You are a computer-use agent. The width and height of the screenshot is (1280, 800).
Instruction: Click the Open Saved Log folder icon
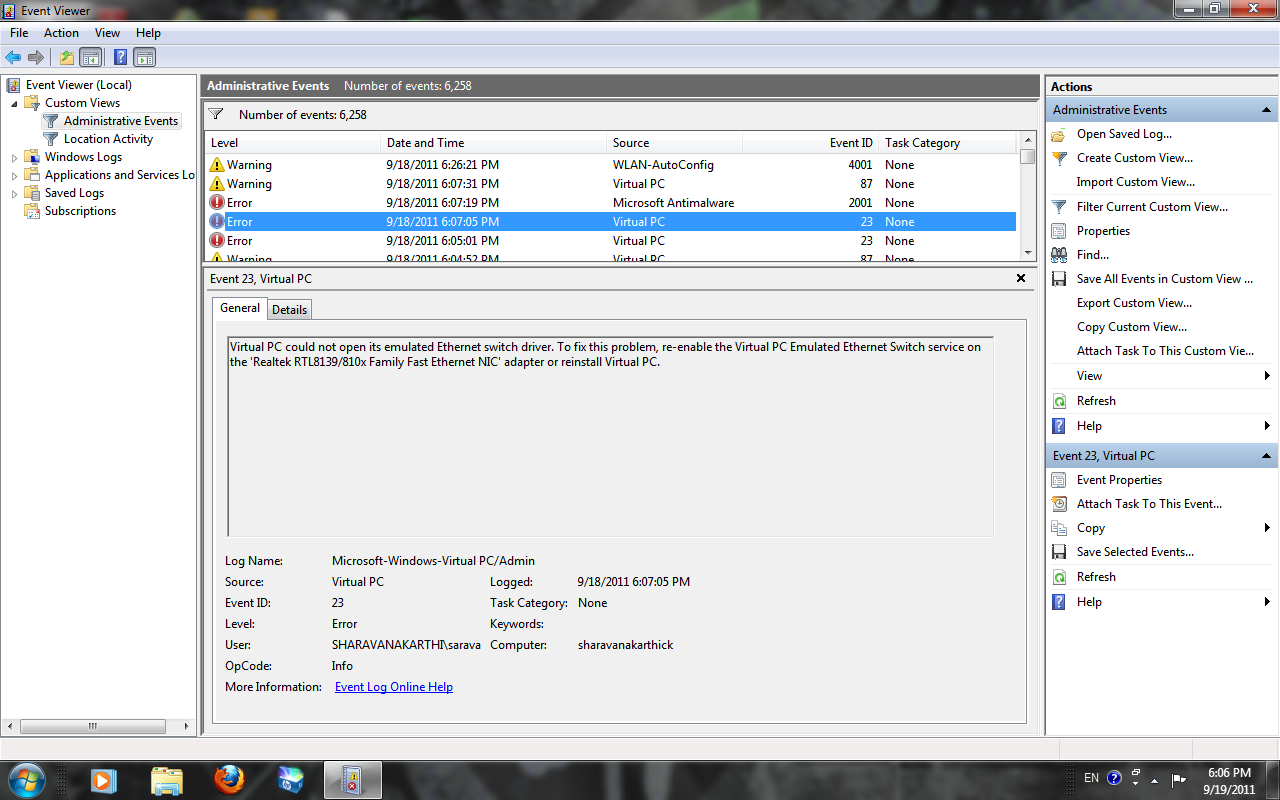(1059, 134)
